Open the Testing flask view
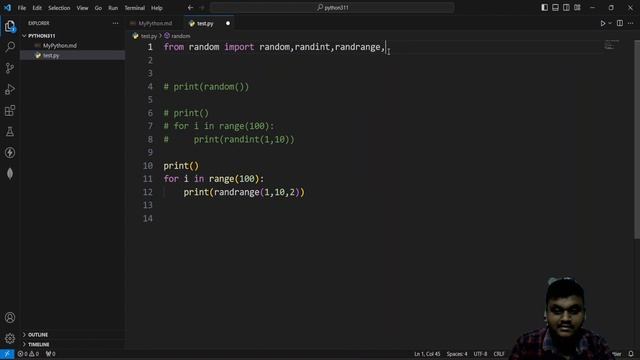Screen dimensions: 640x360 (10, 131)
